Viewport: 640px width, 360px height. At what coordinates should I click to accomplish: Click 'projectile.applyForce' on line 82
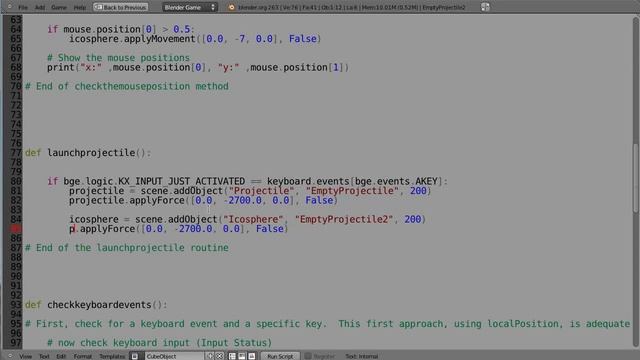pyautogui.click(x=127, y=200)
